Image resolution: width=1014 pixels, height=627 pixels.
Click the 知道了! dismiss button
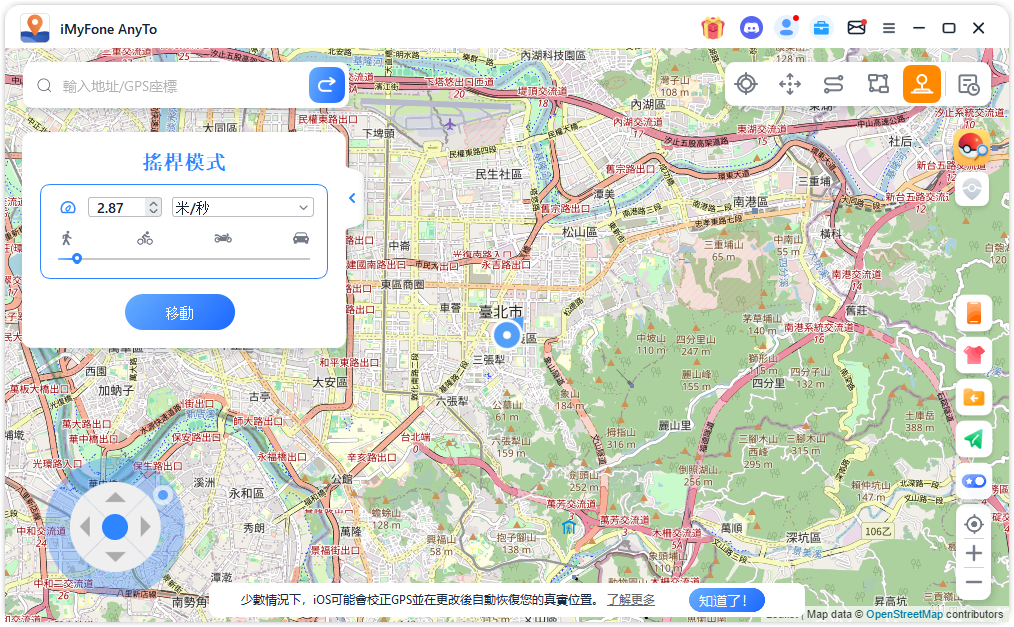(x=727, y=600)
